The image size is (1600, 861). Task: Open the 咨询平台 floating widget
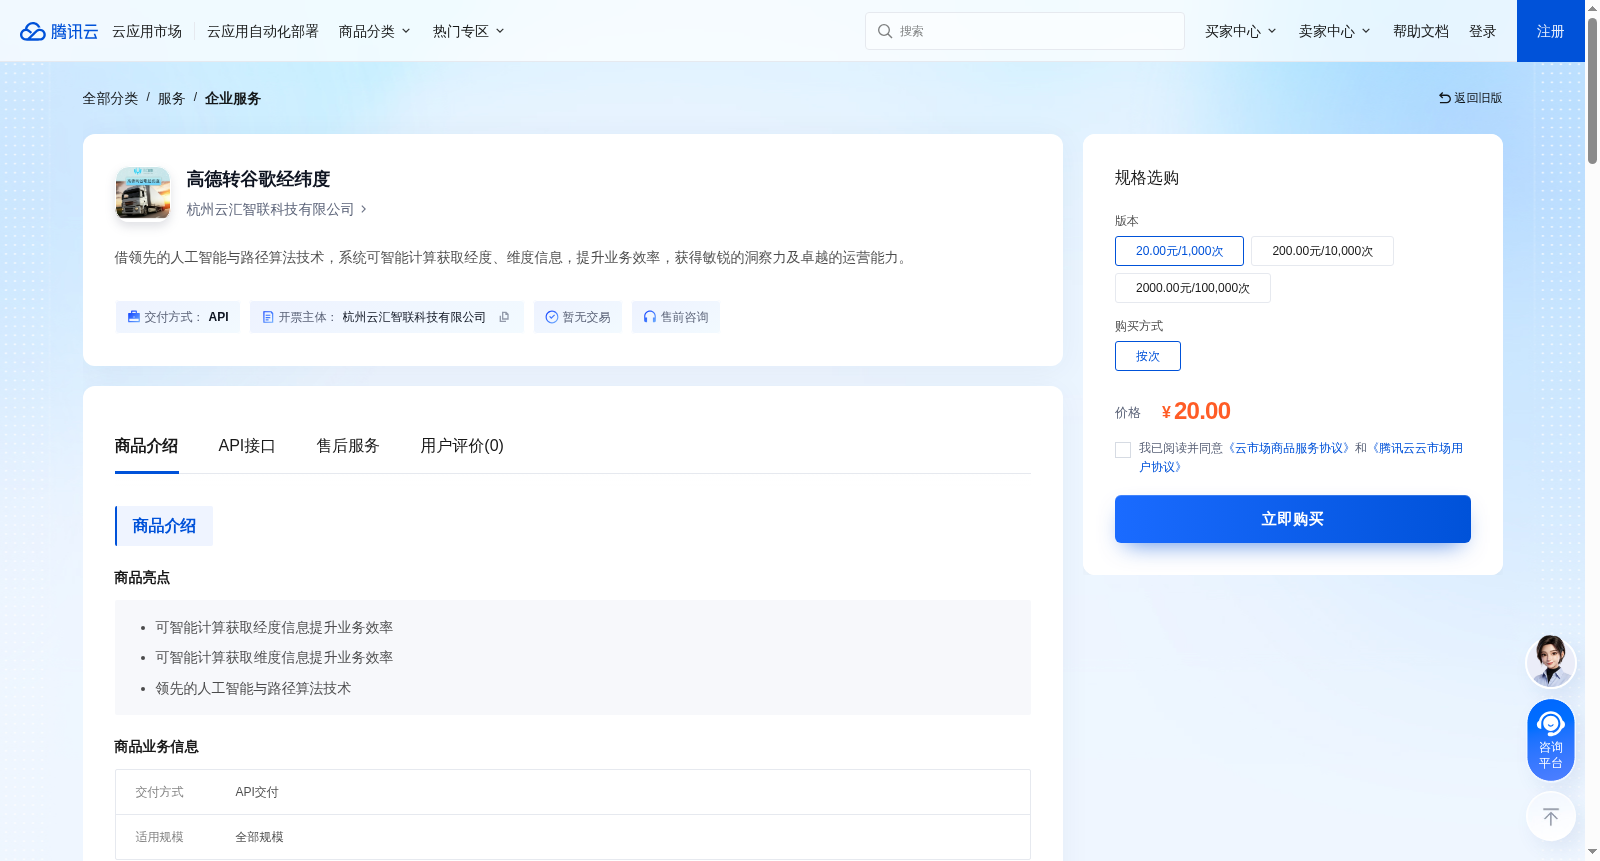click(x=1551, y=740)
